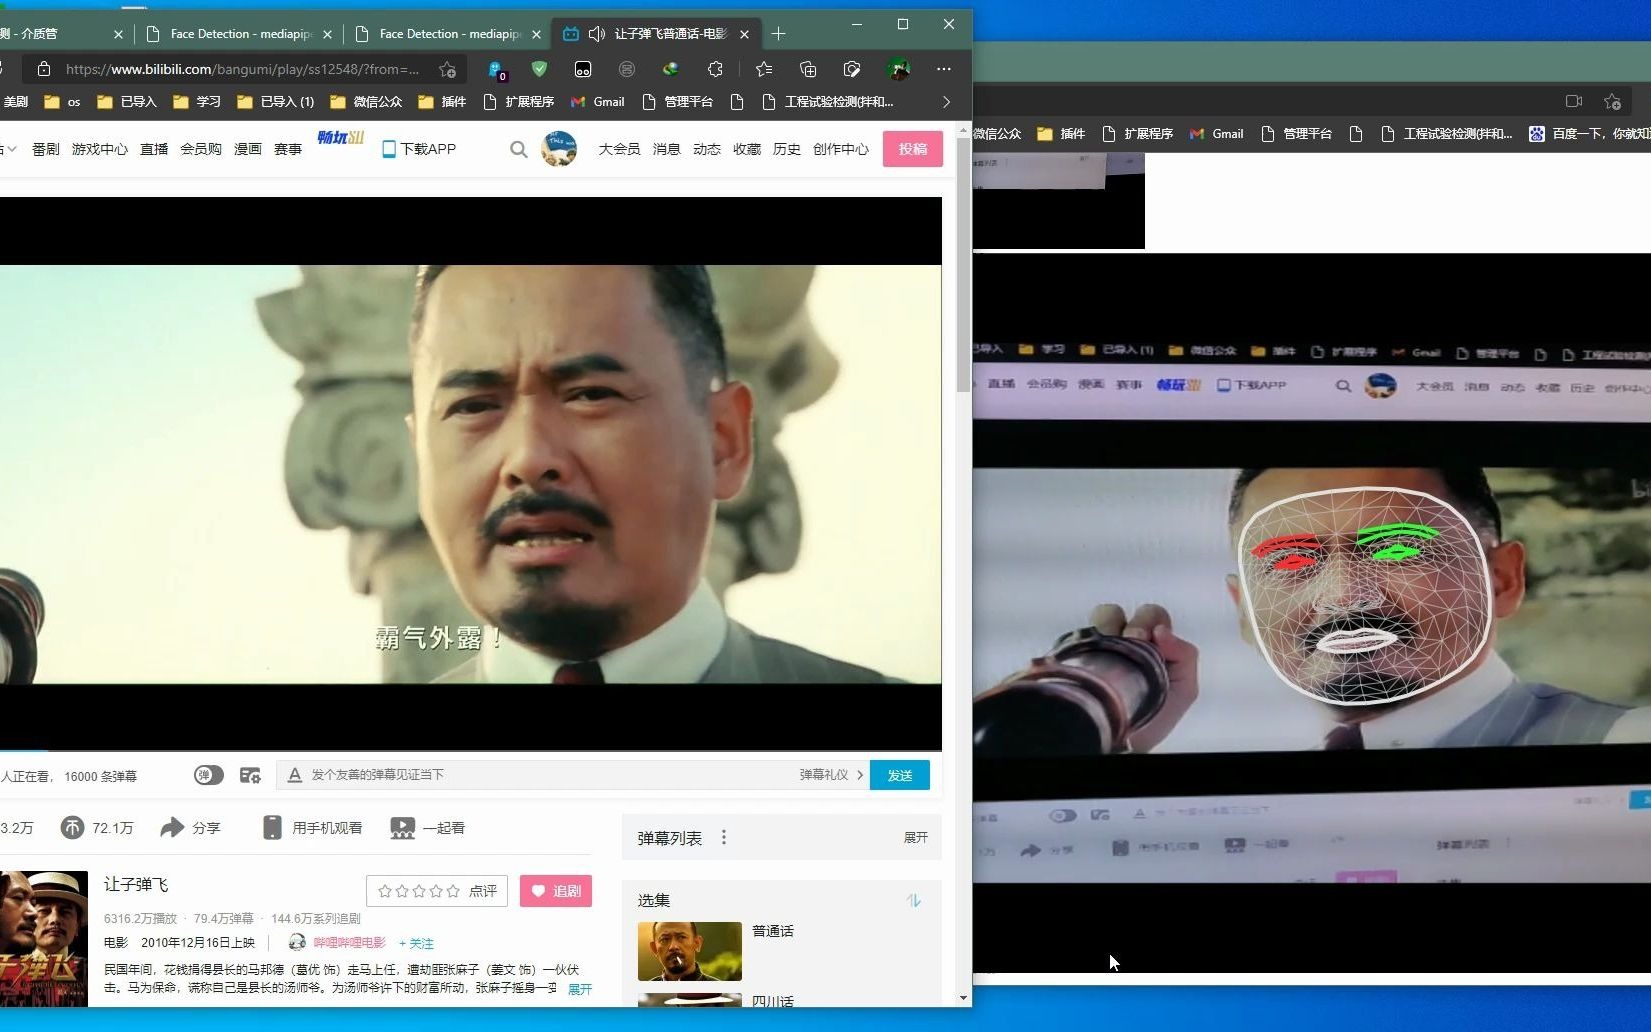1651x1032 pixels.
Task: Switch to first Face Detection - mediapipe tab
Action: tap(241, 34)
